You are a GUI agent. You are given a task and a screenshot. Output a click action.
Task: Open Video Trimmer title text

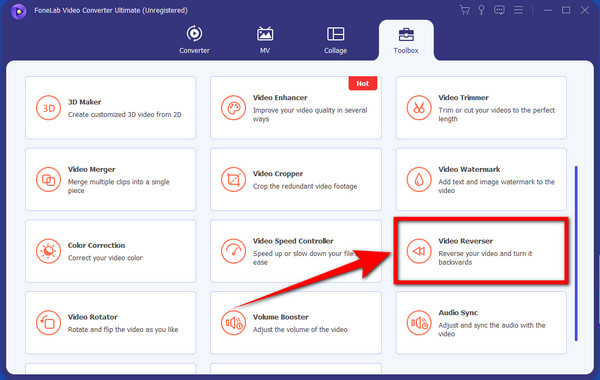(463, 98)
